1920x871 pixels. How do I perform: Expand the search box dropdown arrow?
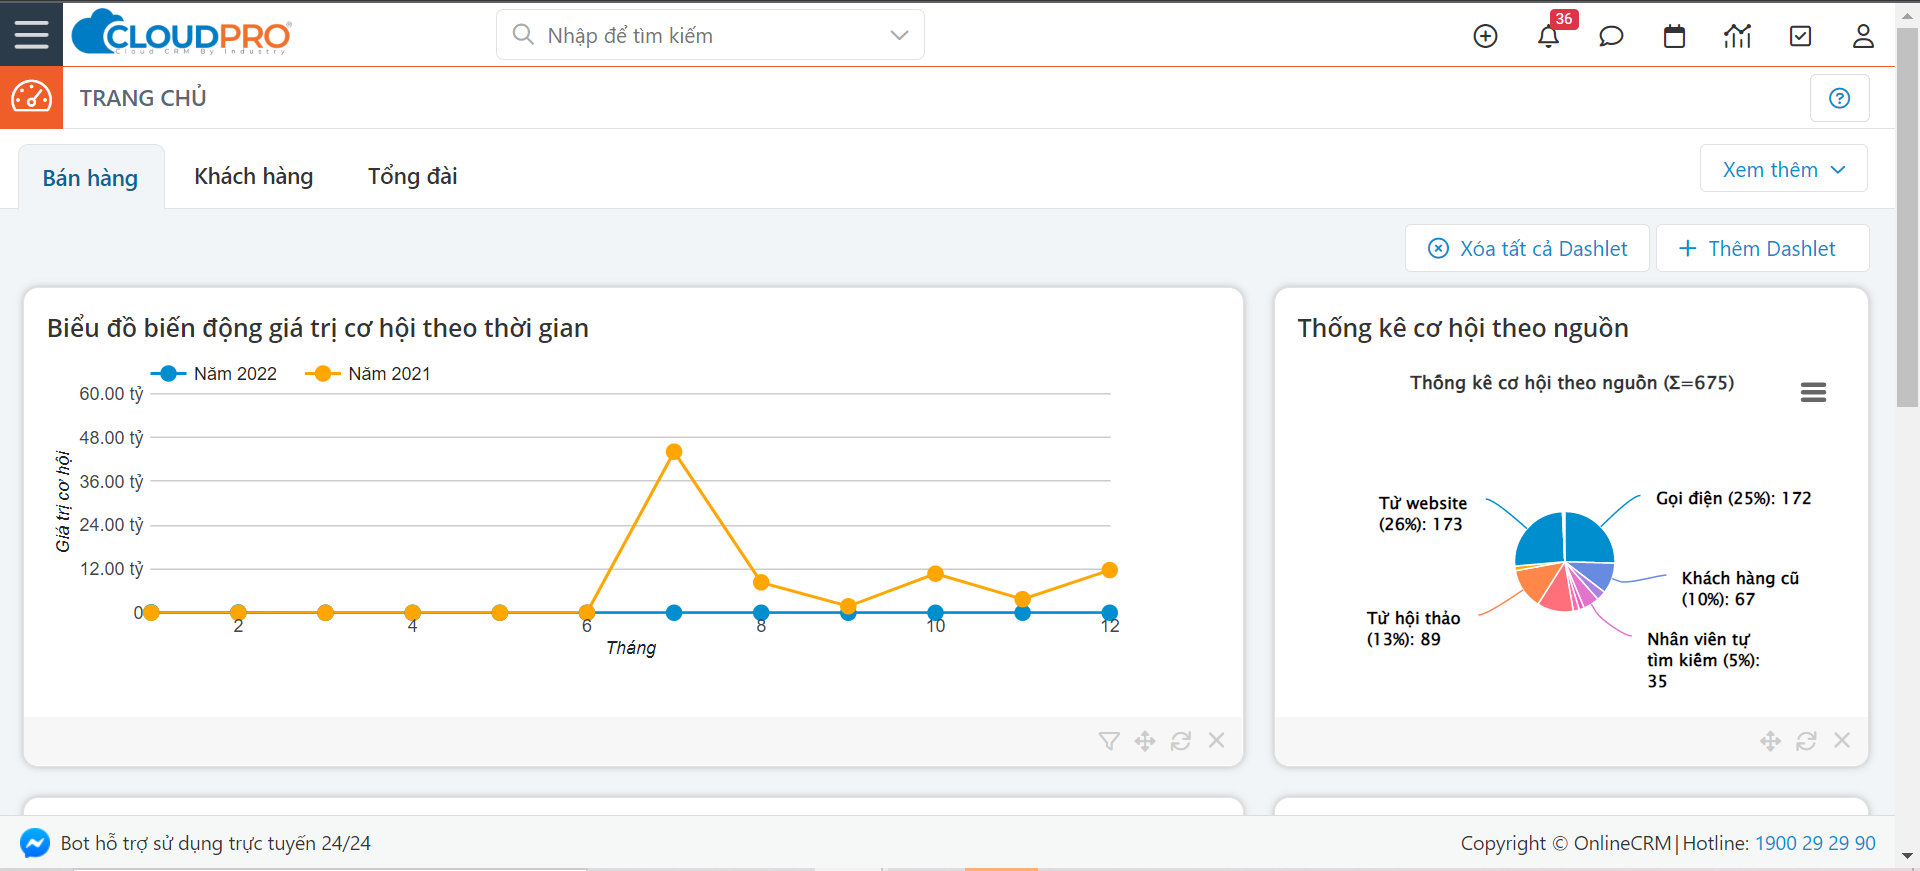(x=899, y=35)
